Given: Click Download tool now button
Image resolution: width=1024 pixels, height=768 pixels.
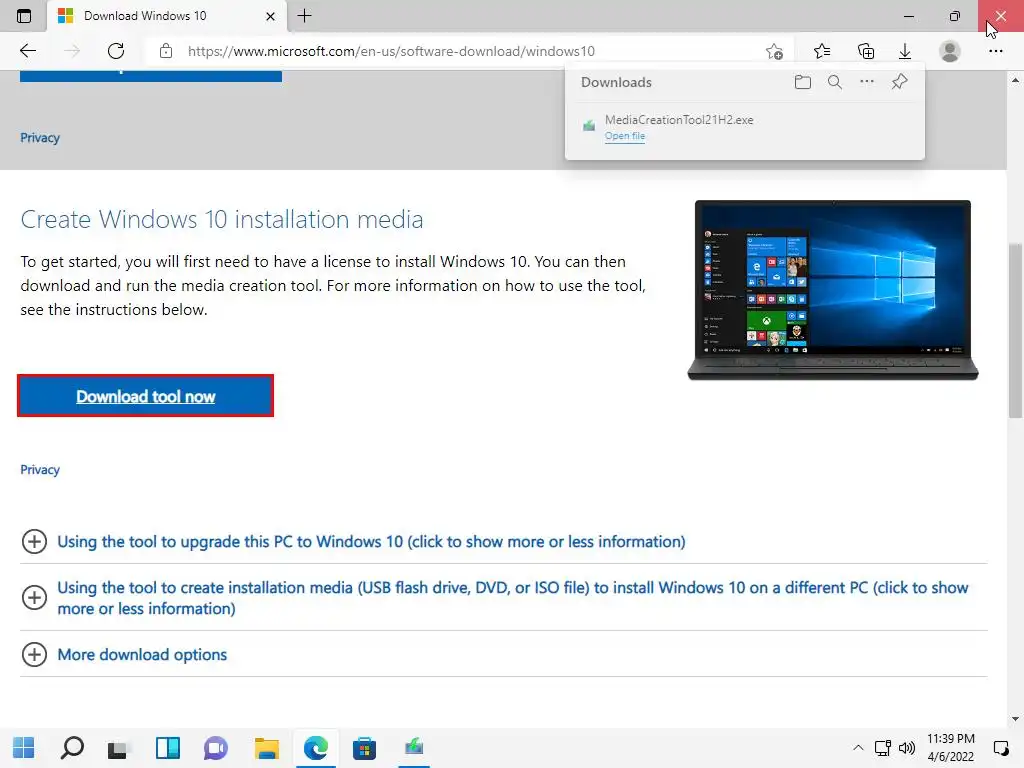Looking at the screenshot, I should tap(145, 396).
